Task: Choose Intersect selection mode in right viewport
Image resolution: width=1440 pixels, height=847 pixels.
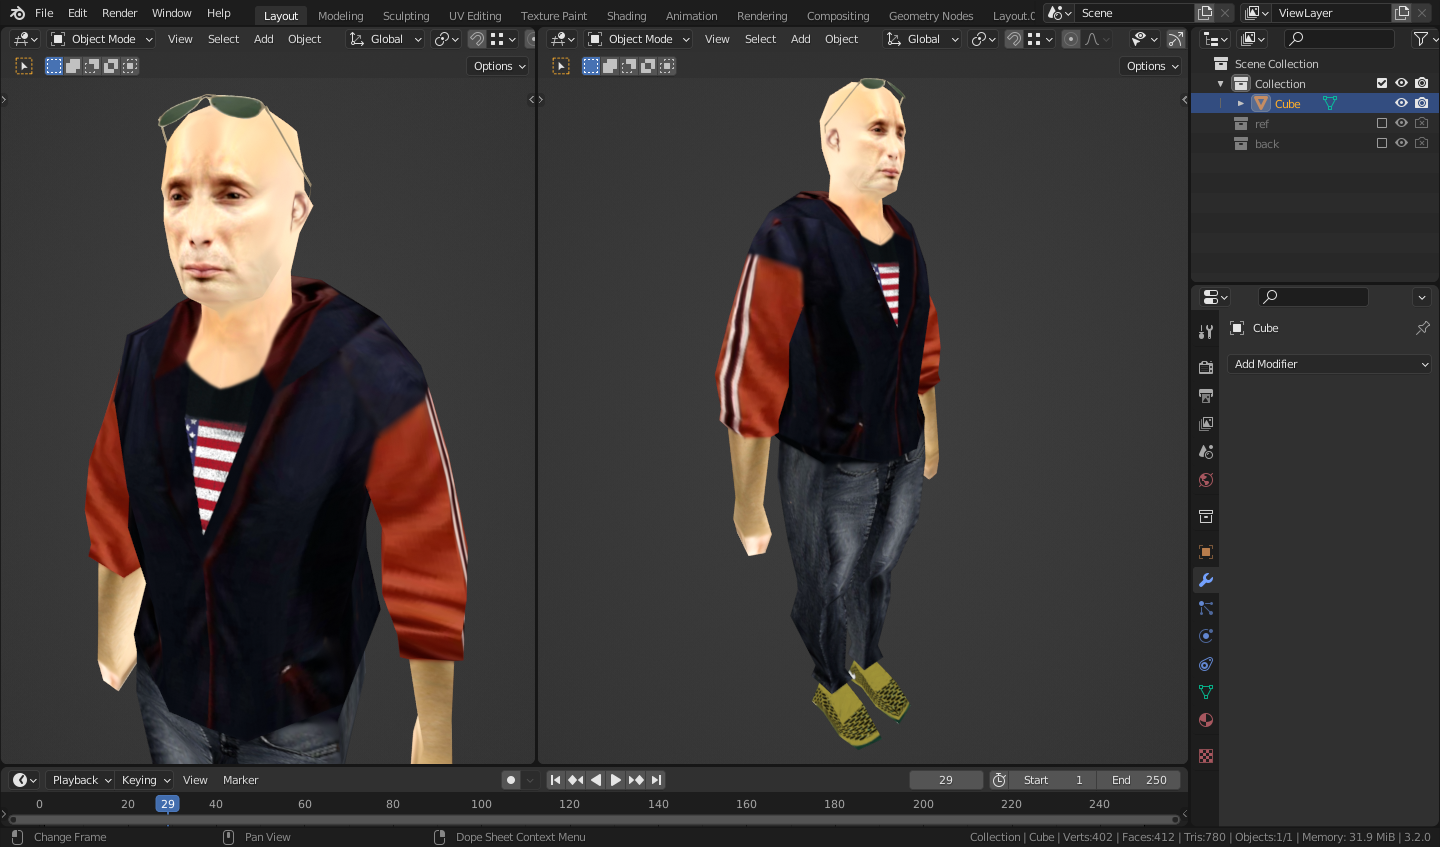Action: tap(667, 66)
